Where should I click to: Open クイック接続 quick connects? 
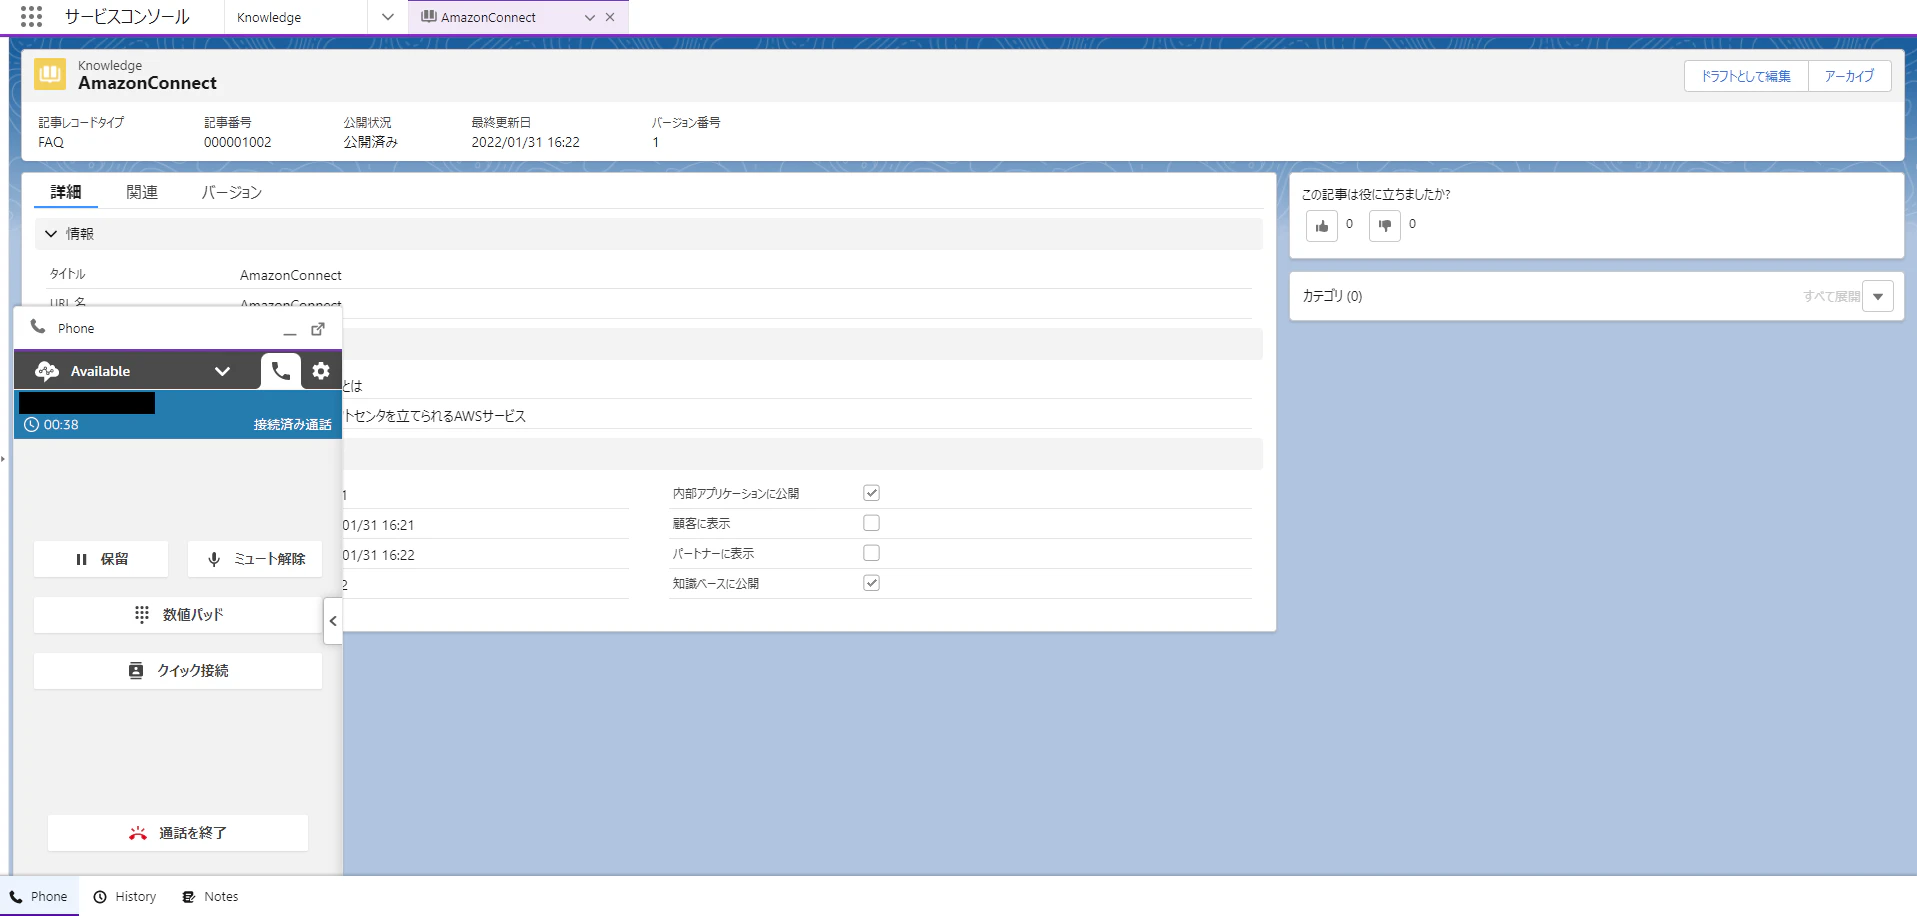coord(178,671)
